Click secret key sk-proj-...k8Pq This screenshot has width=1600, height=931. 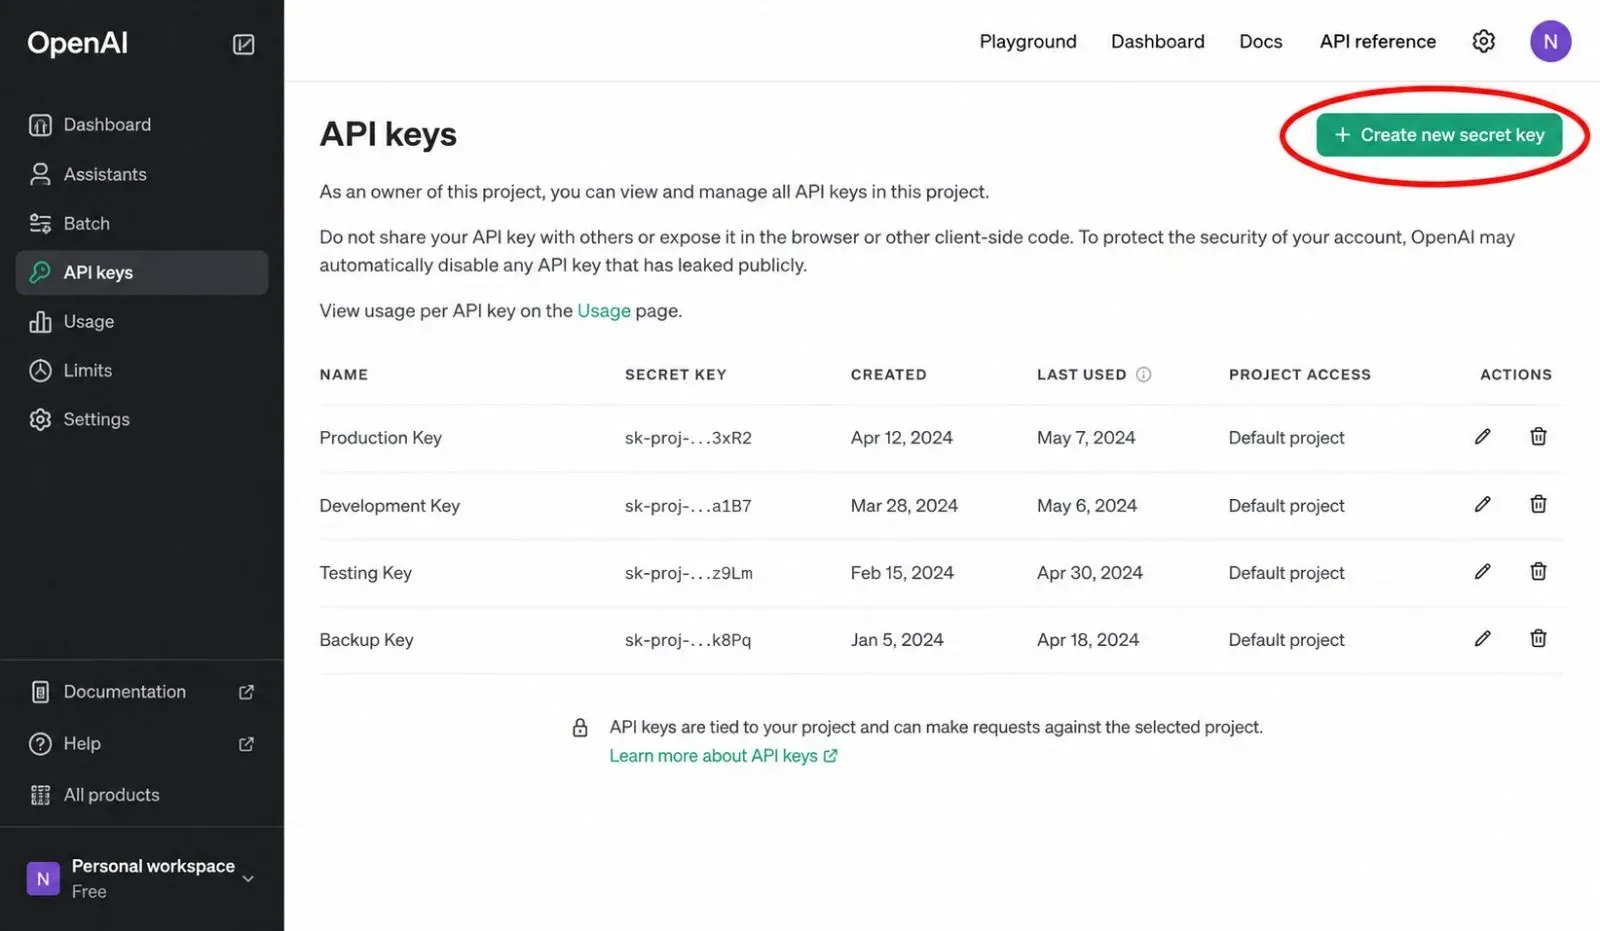coord(688,640)
